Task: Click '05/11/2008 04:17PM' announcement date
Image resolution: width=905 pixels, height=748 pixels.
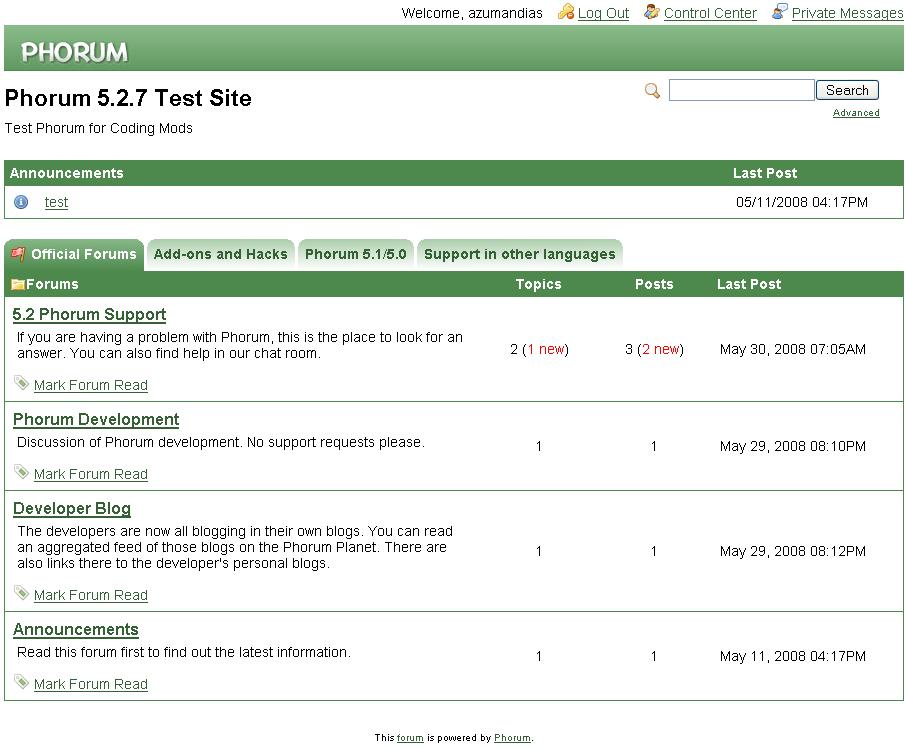Action: click(x=802, y=202)
